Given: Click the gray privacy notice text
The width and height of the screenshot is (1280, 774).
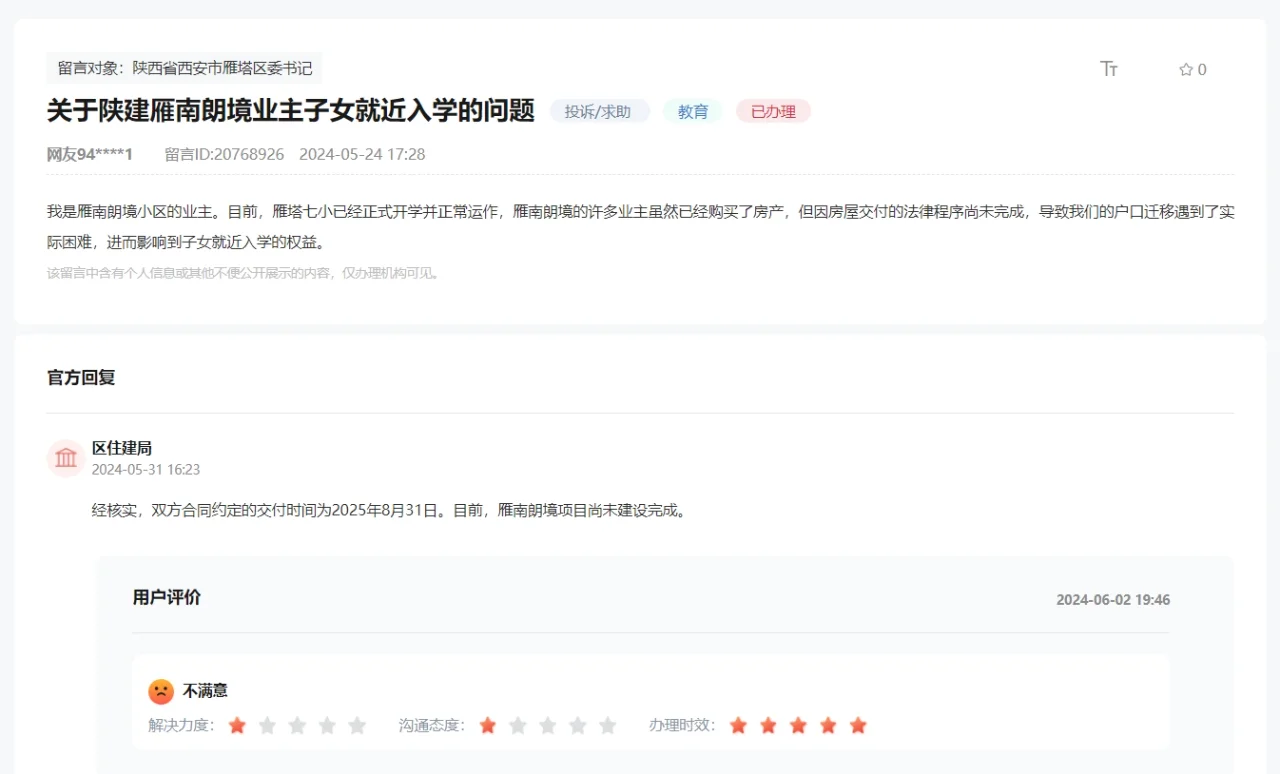Looking at the screenshot, I should (244, 272).
